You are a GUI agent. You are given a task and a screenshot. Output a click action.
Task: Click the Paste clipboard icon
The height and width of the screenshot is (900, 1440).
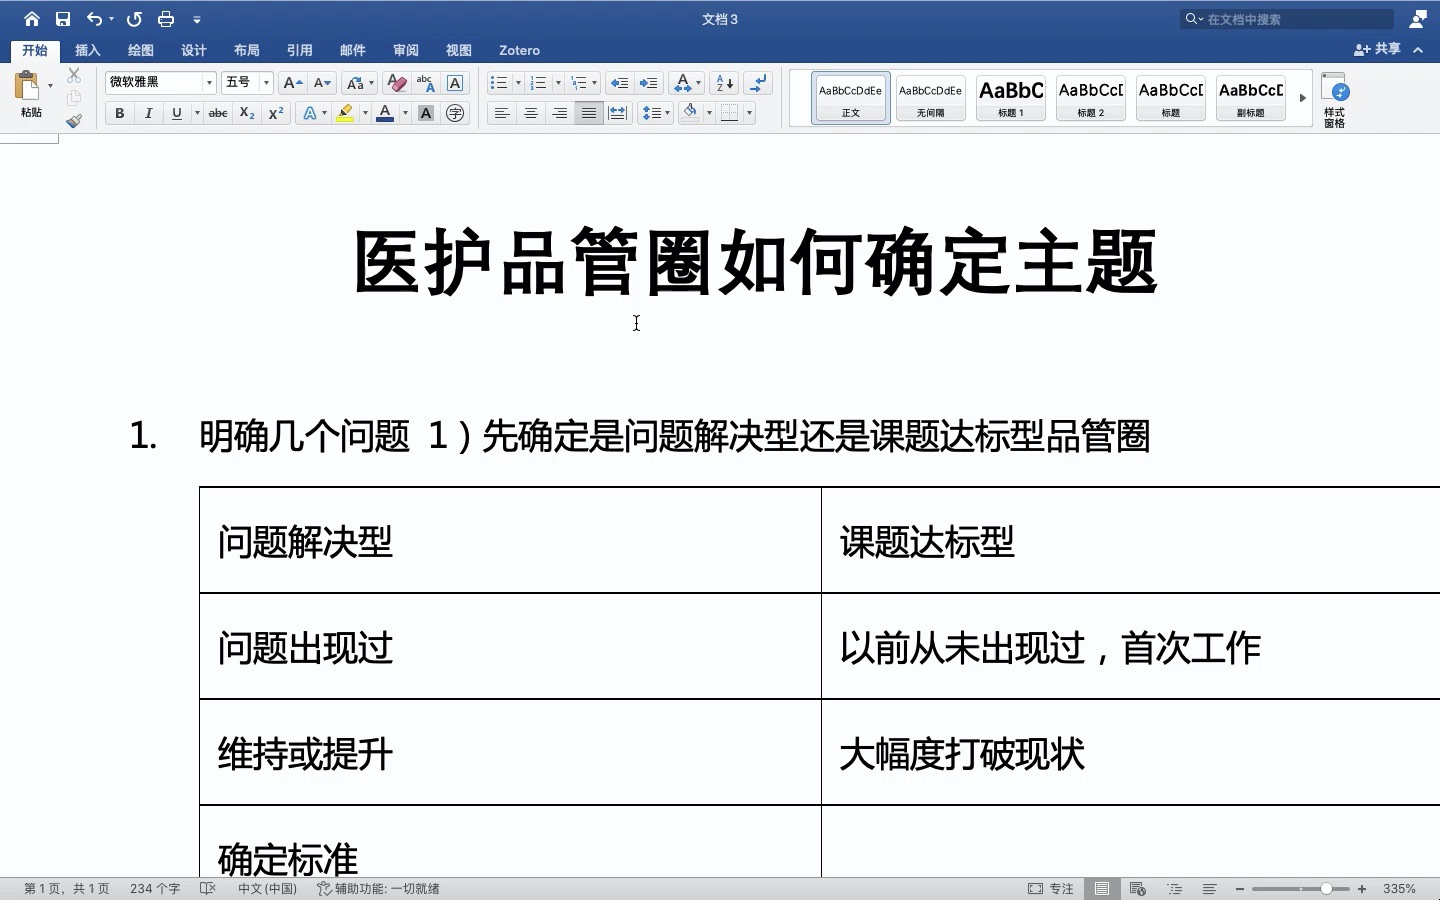click(28, 86)
